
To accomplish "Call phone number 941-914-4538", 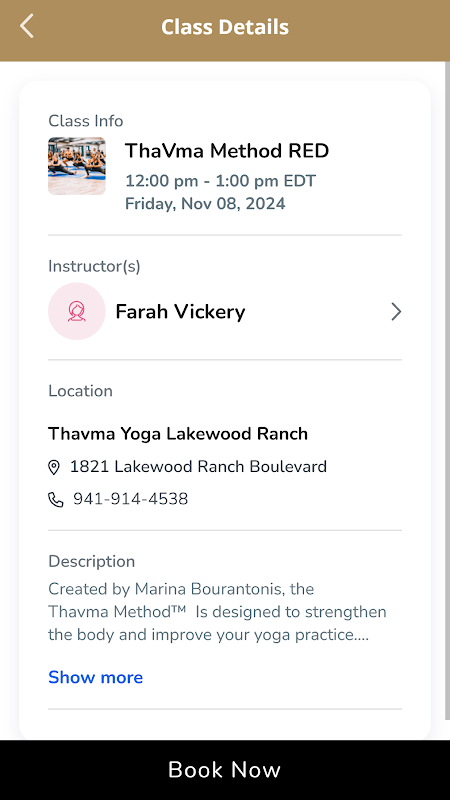I will coord(131,499).
